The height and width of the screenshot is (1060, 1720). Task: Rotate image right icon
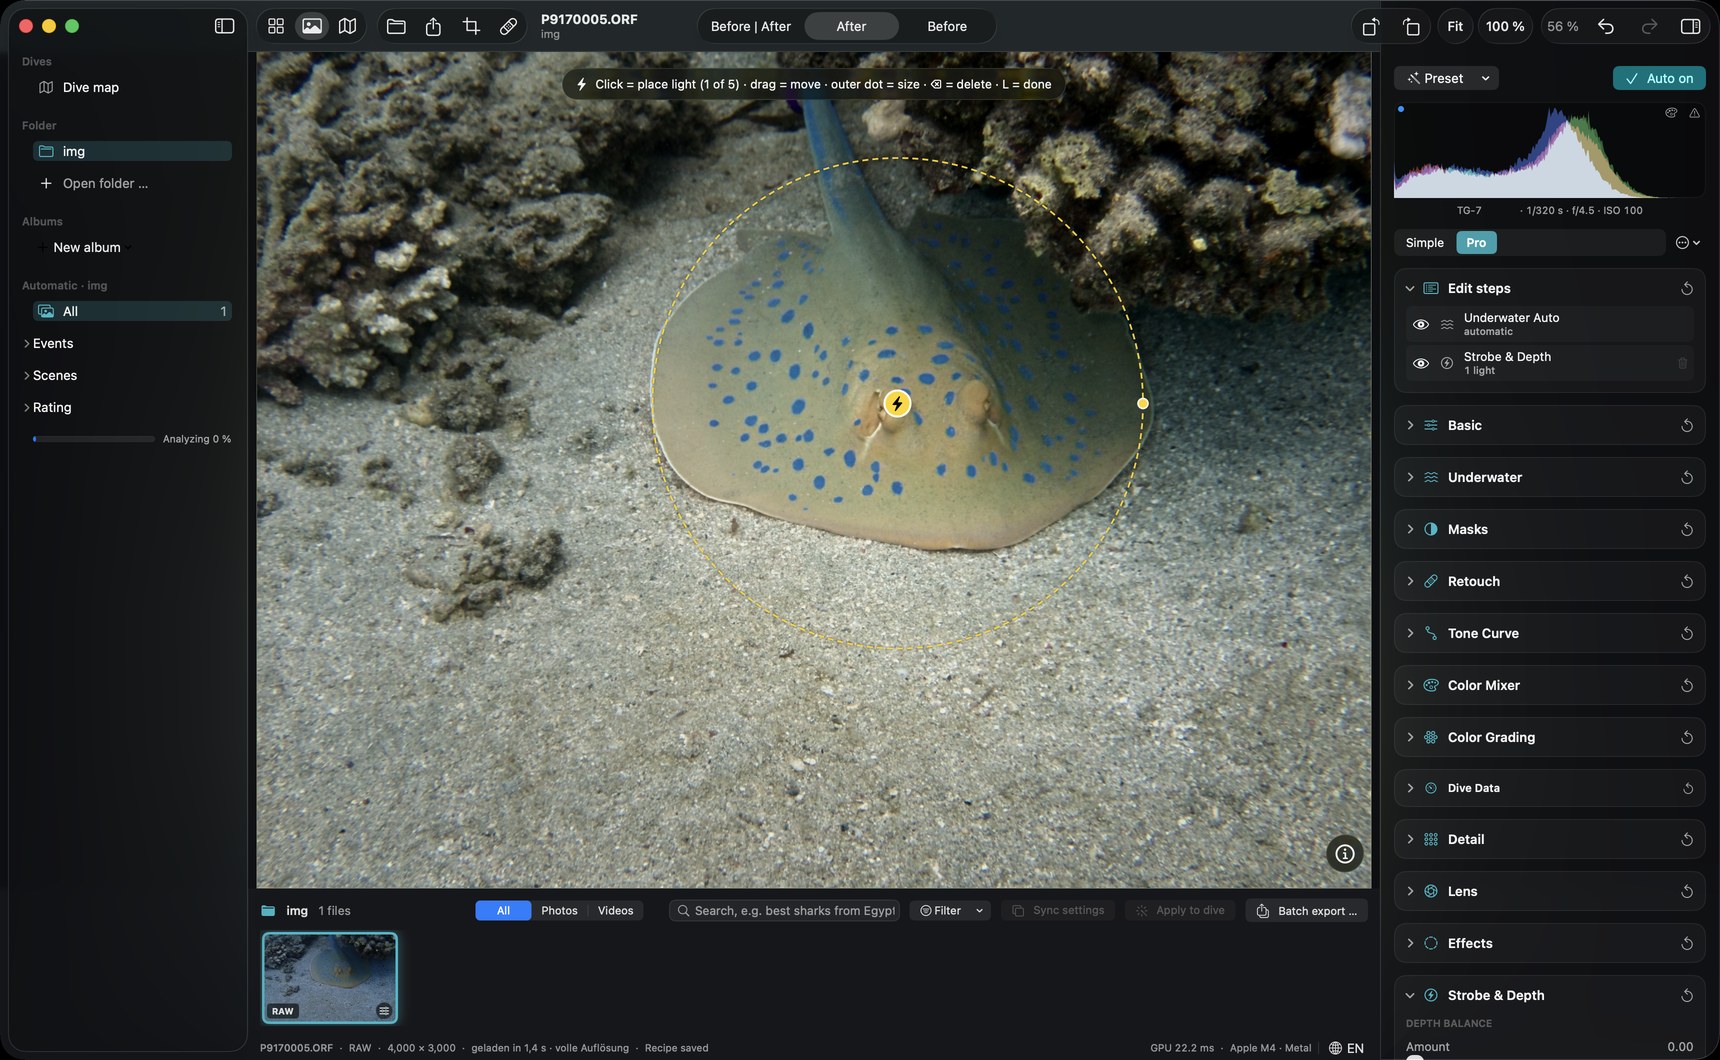point(1411,26)
